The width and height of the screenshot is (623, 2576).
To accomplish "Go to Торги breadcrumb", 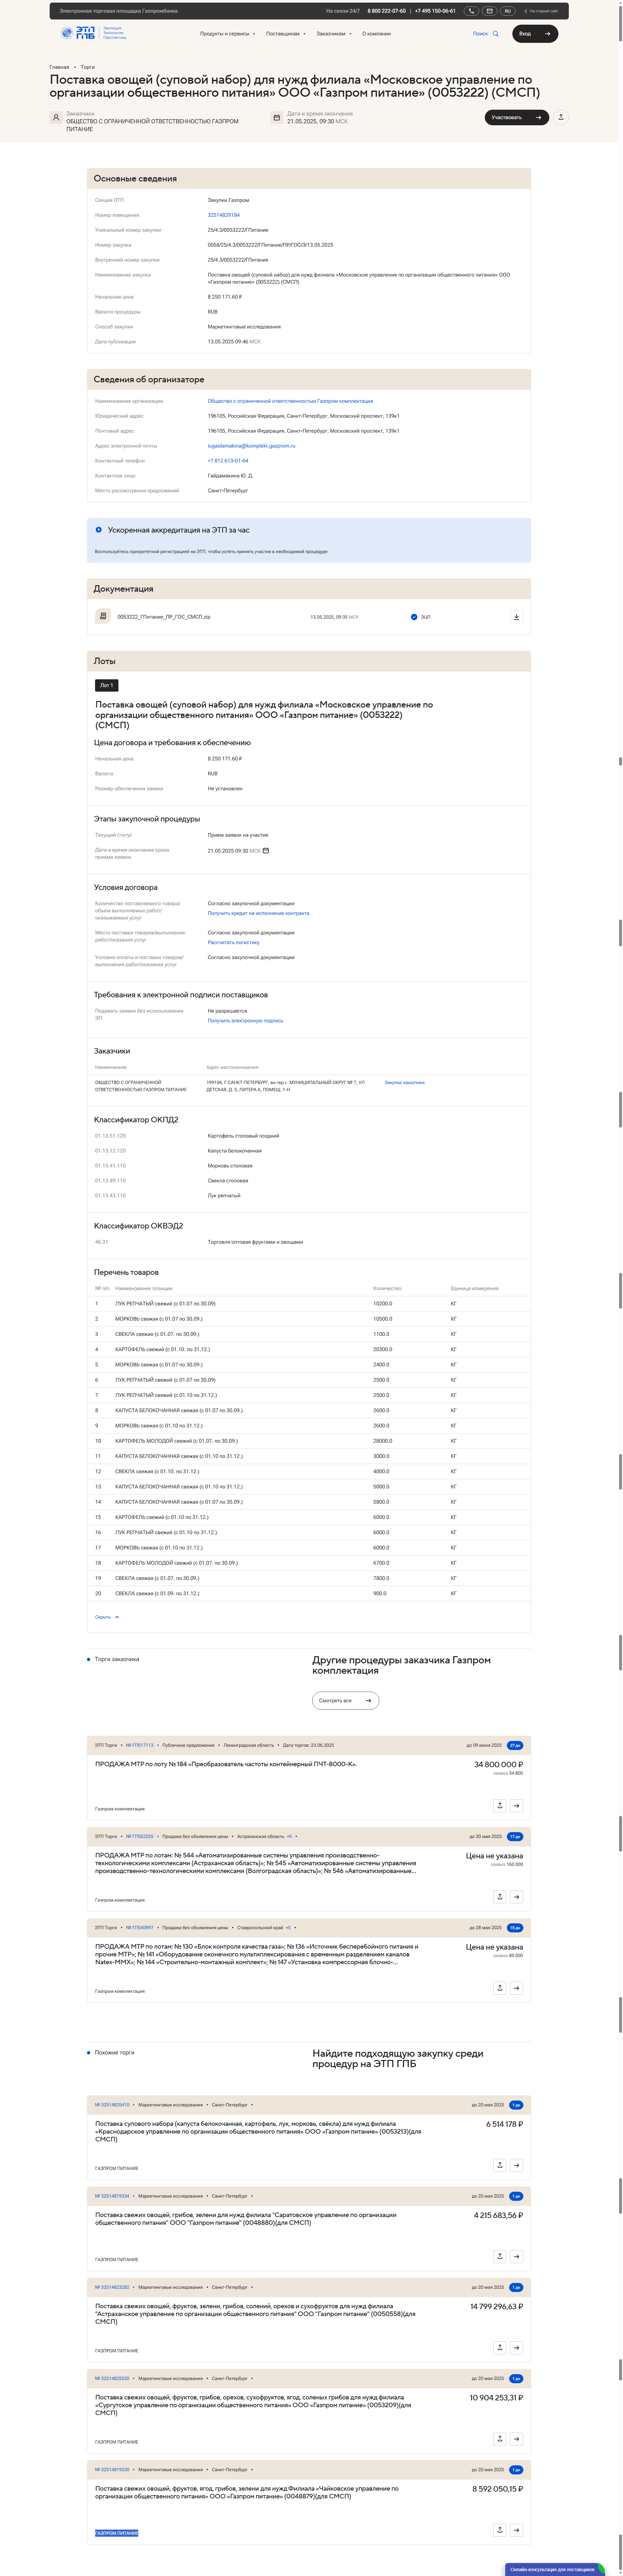I will click(x=88, y=67).
